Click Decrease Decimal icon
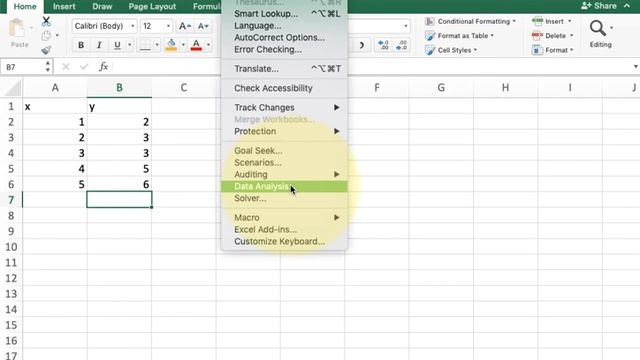This screenshot has height=360, width=640. coord(402,45)
